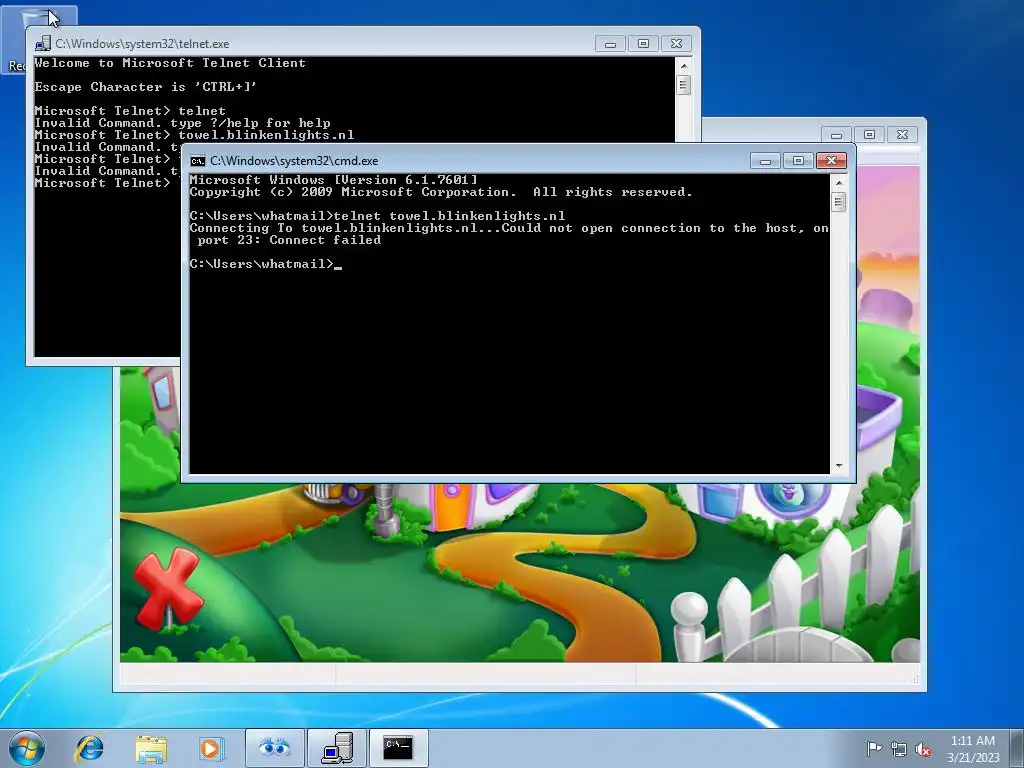Minimize the telnet.exe window
Screen dimensions: 1024x768
tap(610, 44)
